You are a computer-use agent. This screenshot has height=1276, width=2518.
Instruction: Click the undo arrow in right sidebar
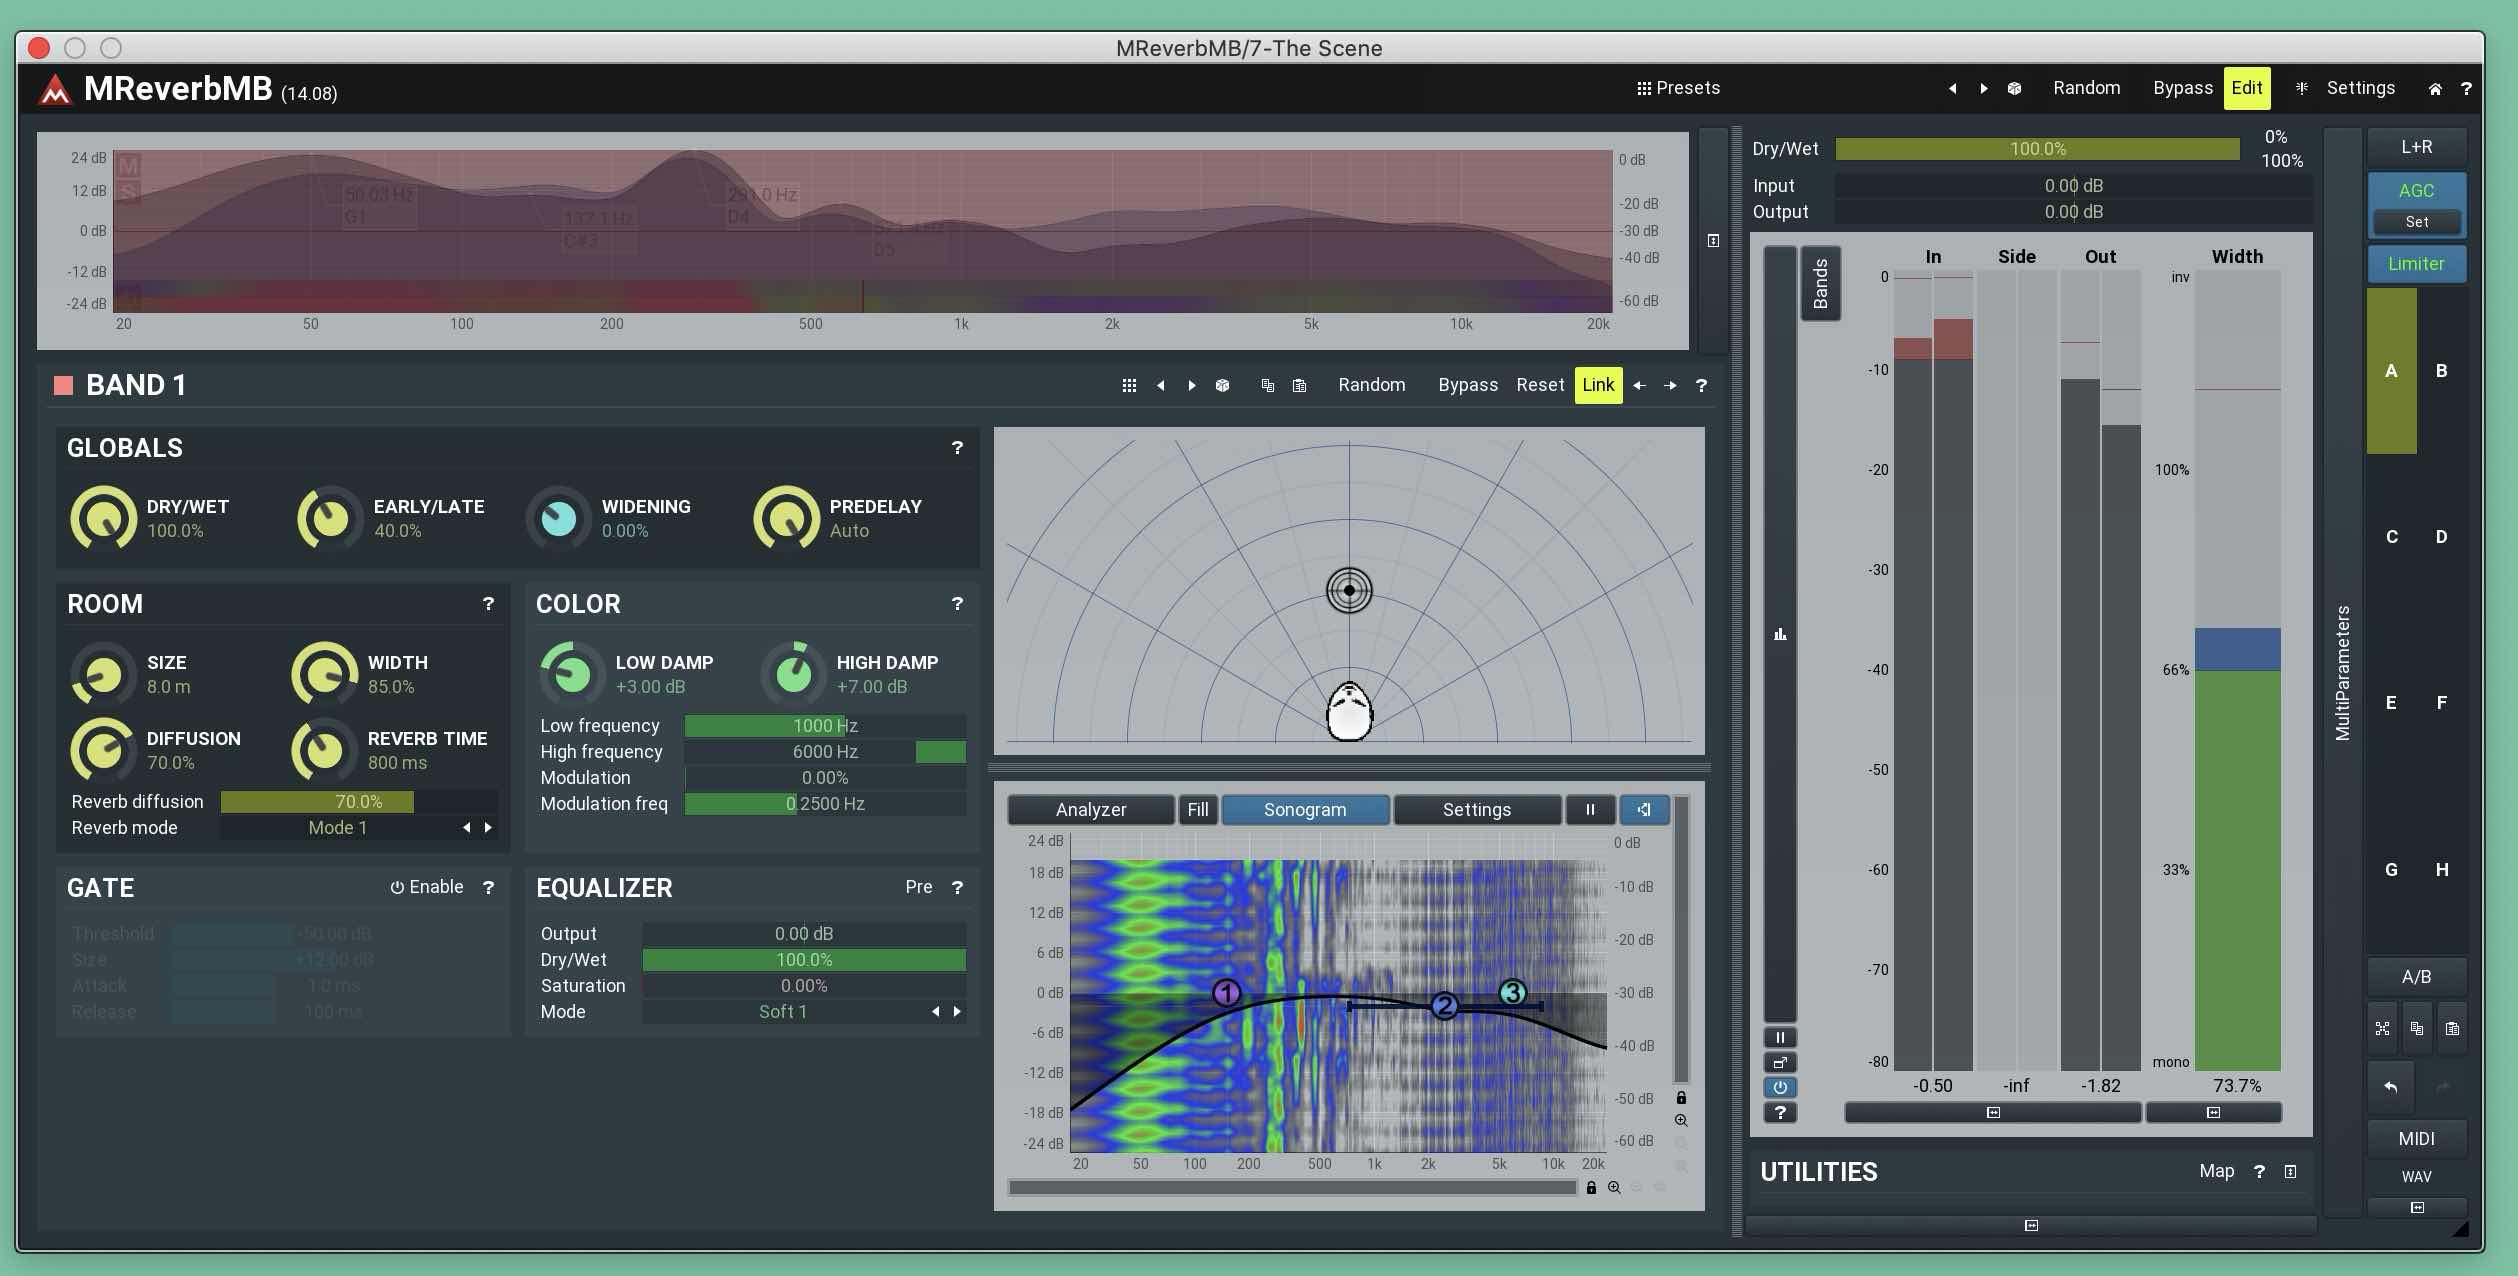click(x=2390, y=1087)
